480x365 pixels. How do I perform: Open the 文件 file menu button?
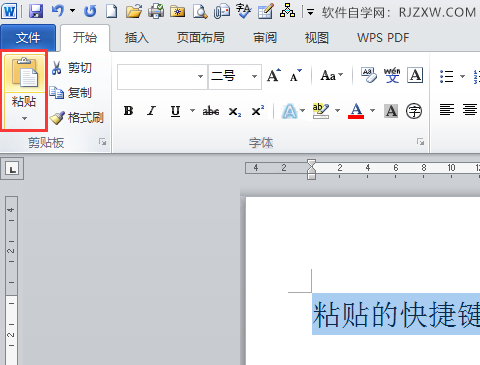[x=28, y=38]
